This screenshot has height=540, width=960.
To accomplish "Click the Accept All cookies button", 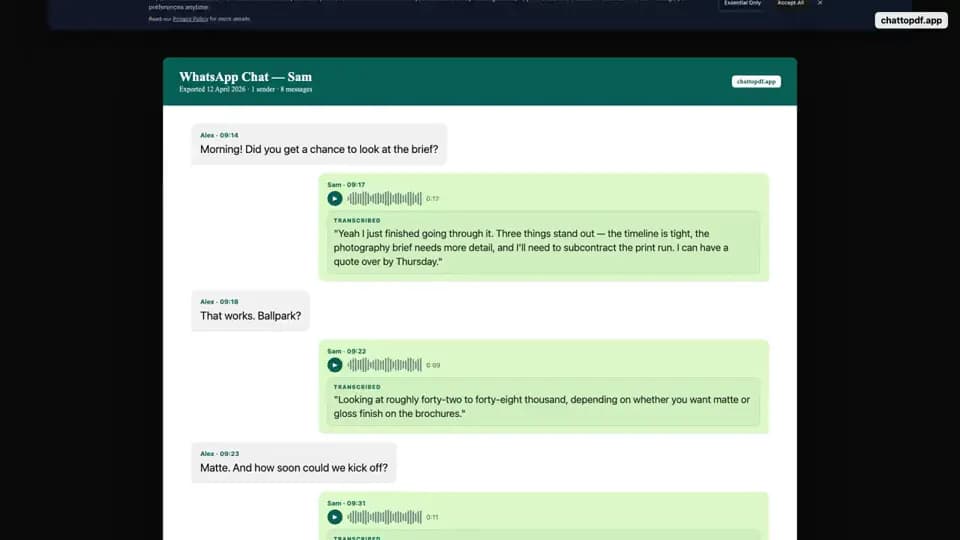I will (x=790, y=3).
